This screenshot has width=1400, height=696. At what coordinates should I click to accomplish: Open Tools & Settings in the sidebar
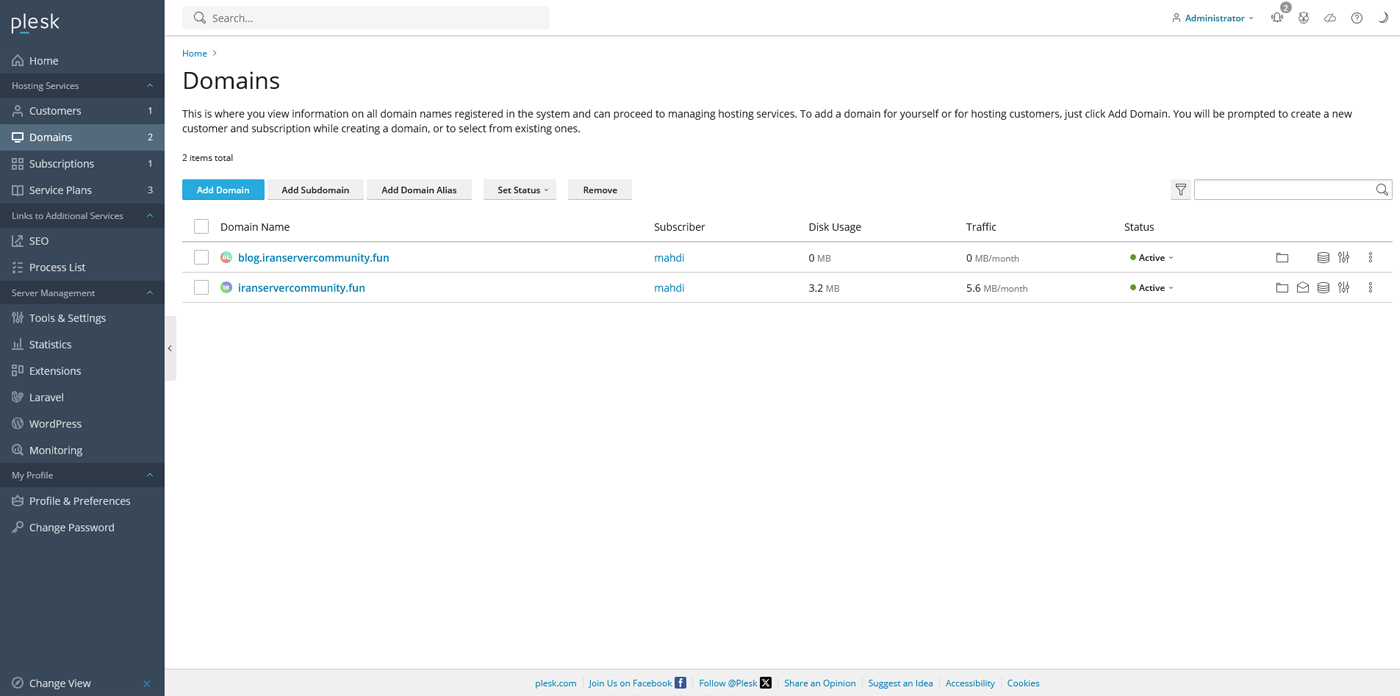67,318
